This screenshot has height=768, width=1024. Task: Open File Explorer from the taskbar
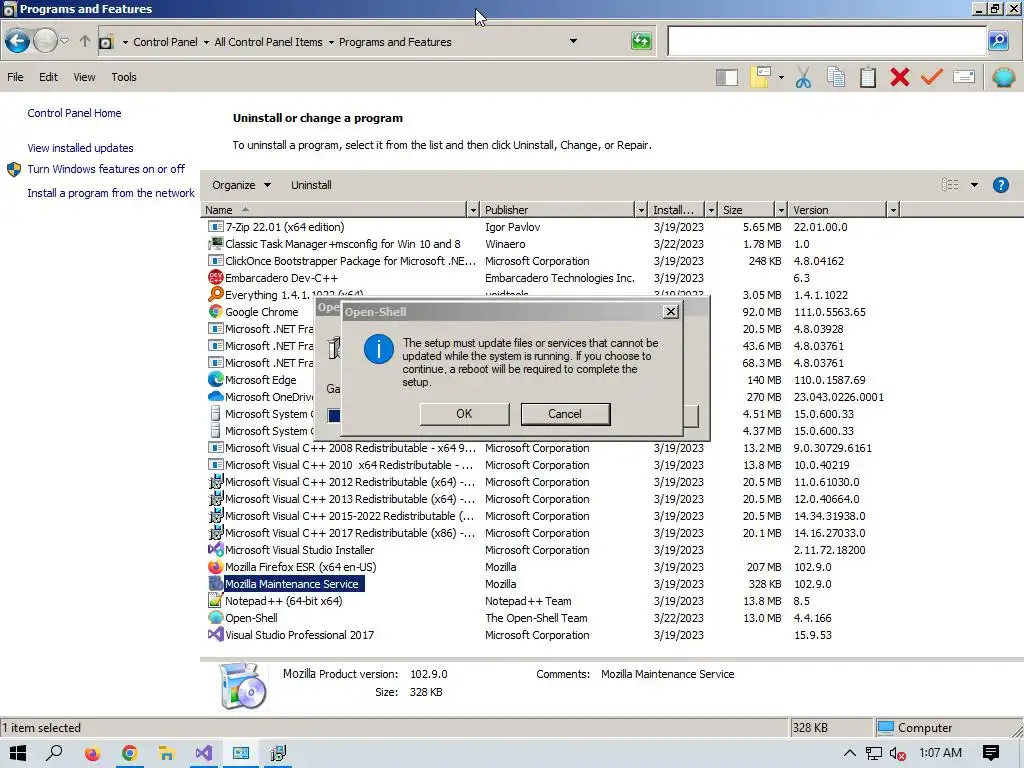tap(167, 754)
